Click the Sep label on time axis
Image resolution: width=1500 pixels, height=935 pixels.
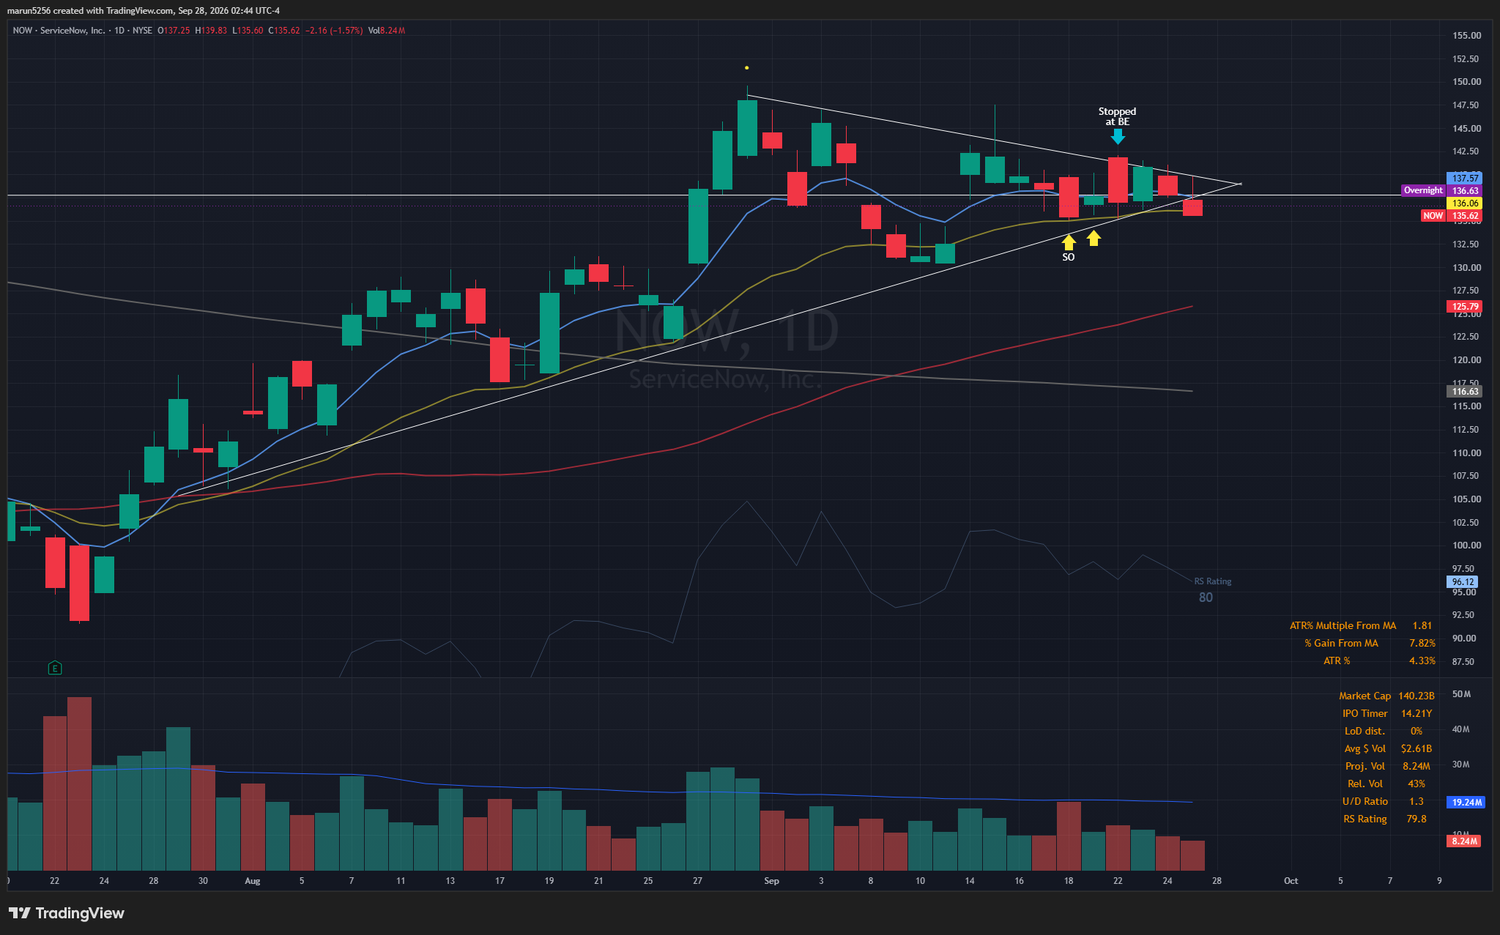(771, 881)
